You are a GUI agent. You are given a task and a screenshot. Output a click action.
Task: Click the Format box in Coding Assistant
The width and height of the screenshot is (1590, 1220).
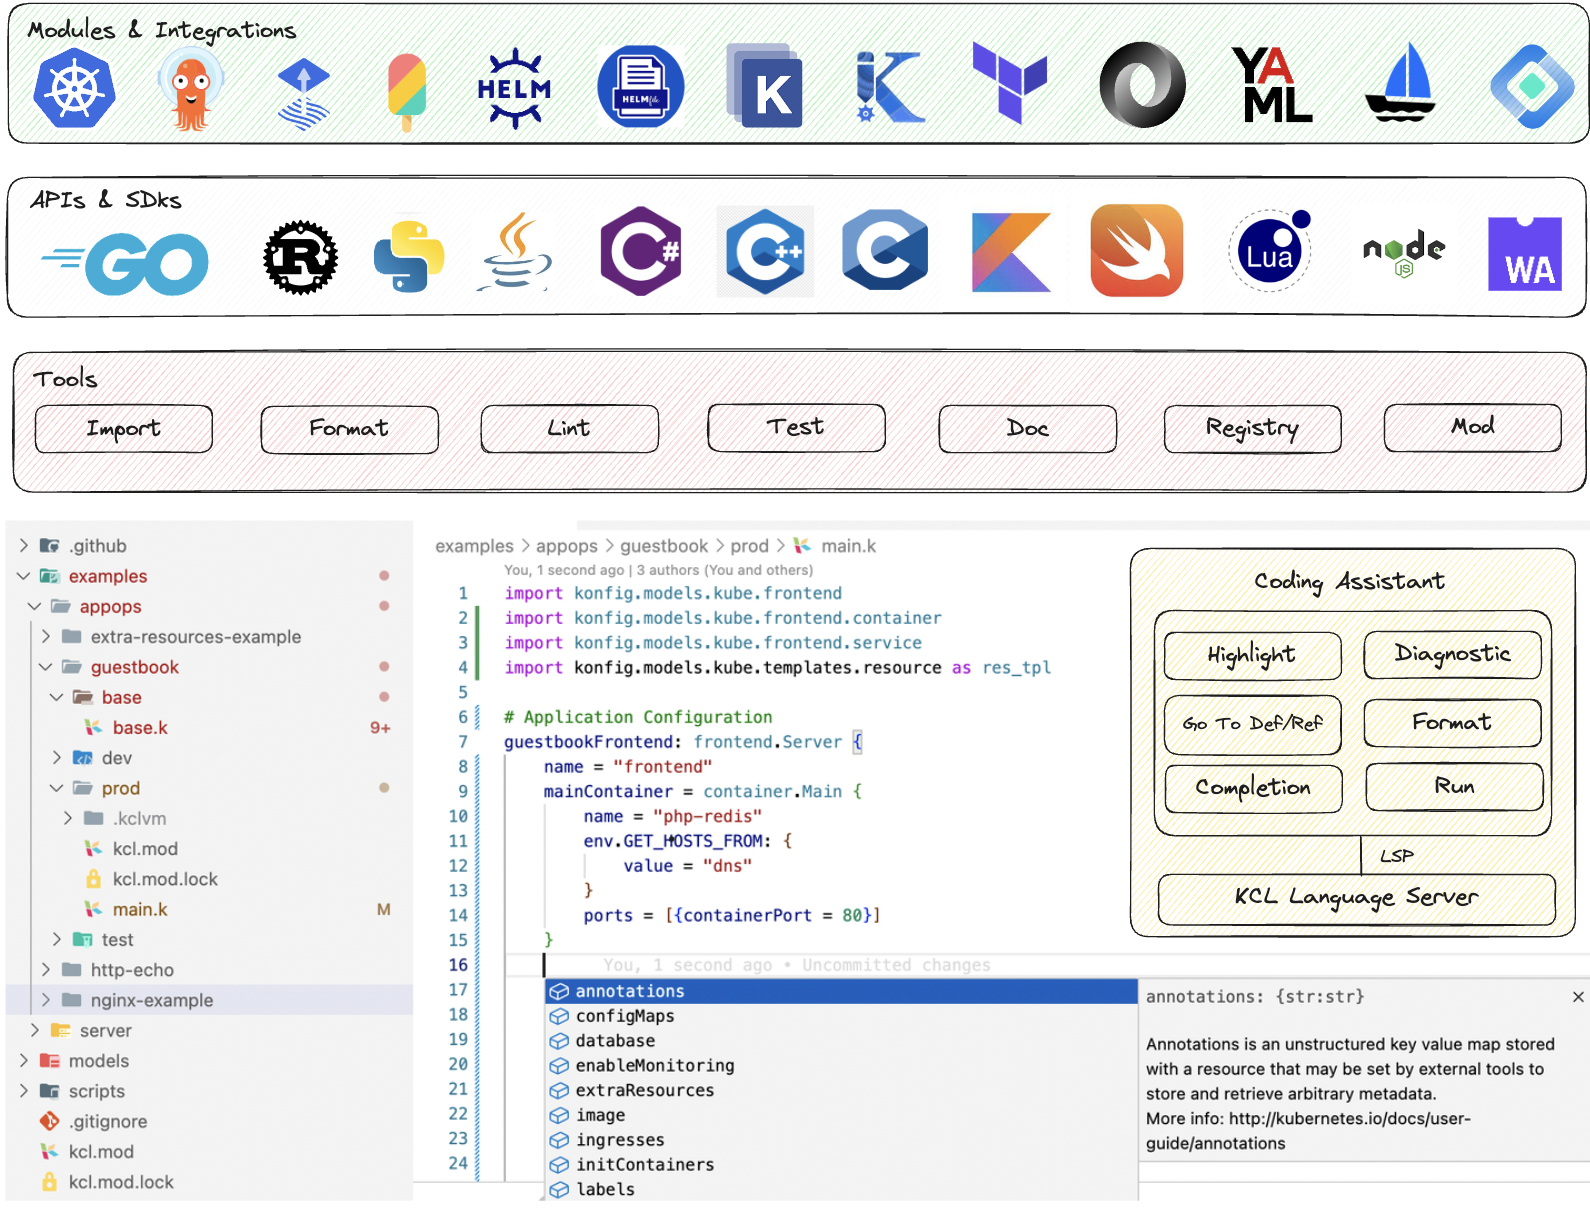tap(1452, 723)
